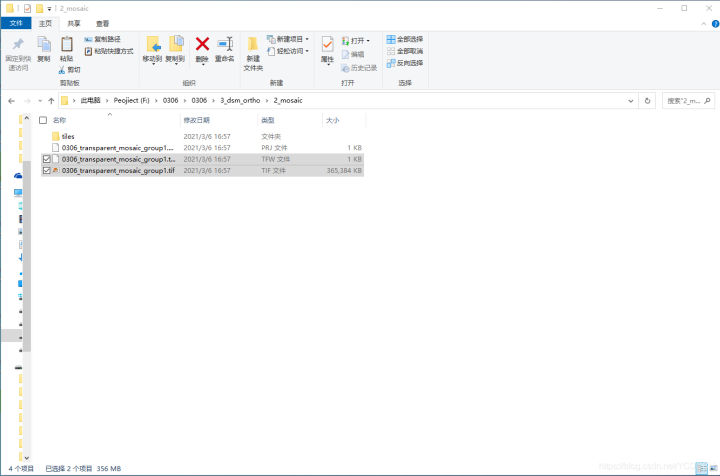720x476 pixels.
Task: Open Properties (属性) of selection
Action: [x=327, y=50]
